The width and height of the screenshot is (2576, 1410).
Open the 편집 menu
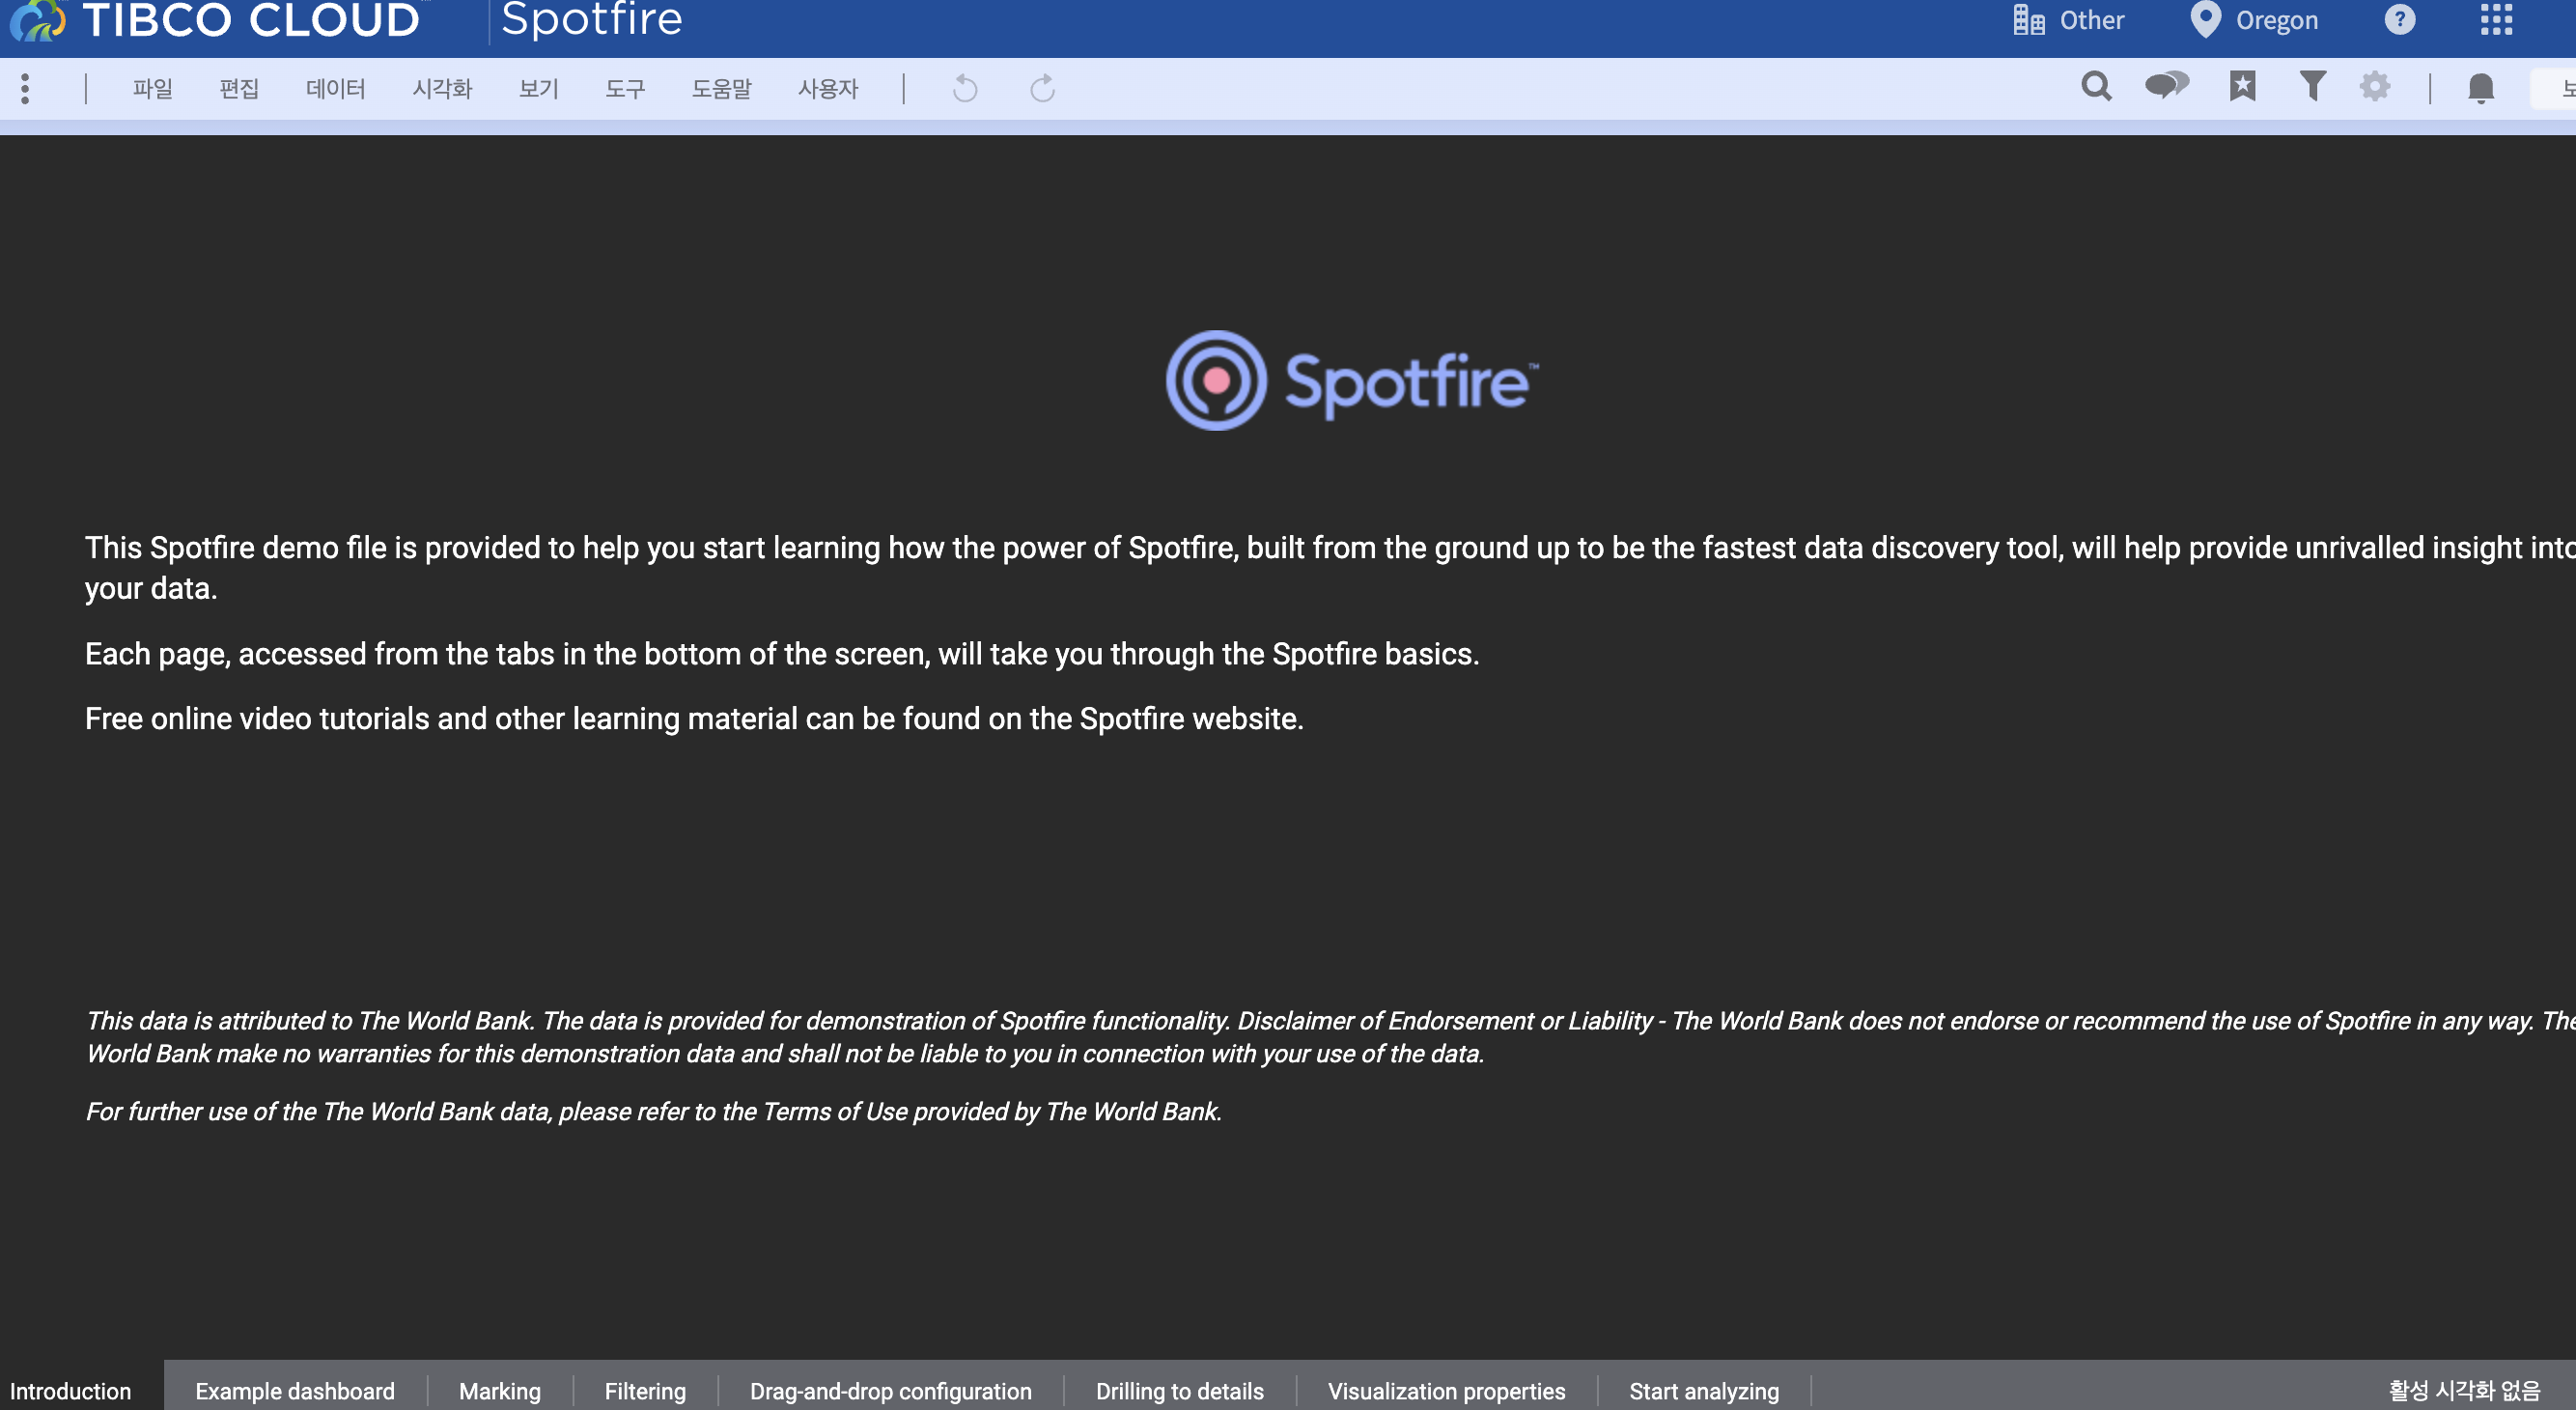239,89
